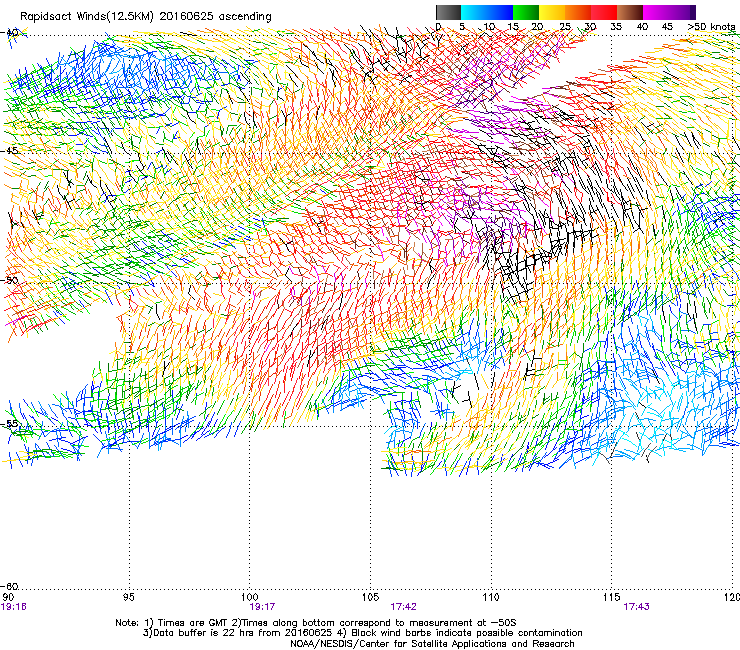Click the orange 25-30 knots legend swatch
The width and height of the screenshot is (740, 650).
[578, 12]
